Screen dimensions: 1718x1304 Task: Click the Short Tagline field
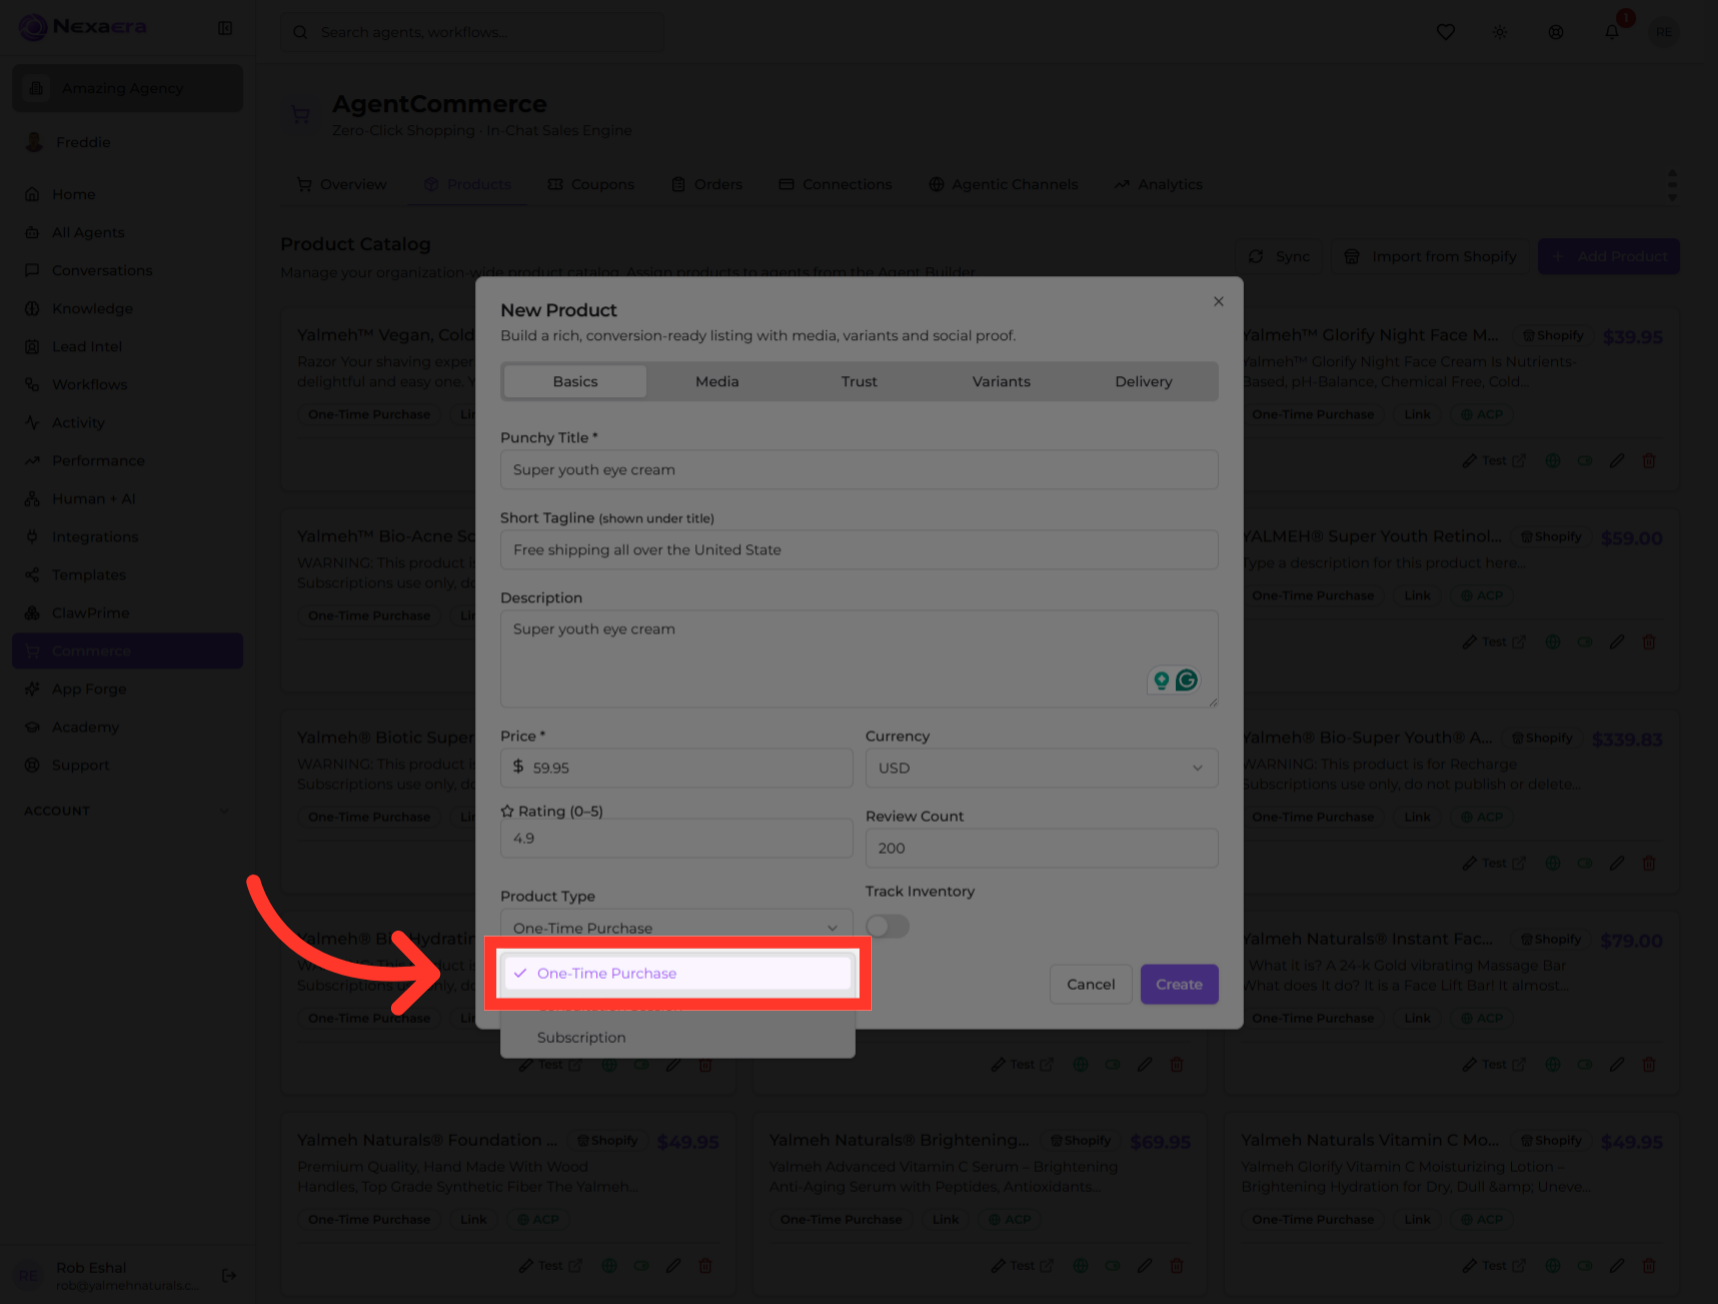coord(859,549)
